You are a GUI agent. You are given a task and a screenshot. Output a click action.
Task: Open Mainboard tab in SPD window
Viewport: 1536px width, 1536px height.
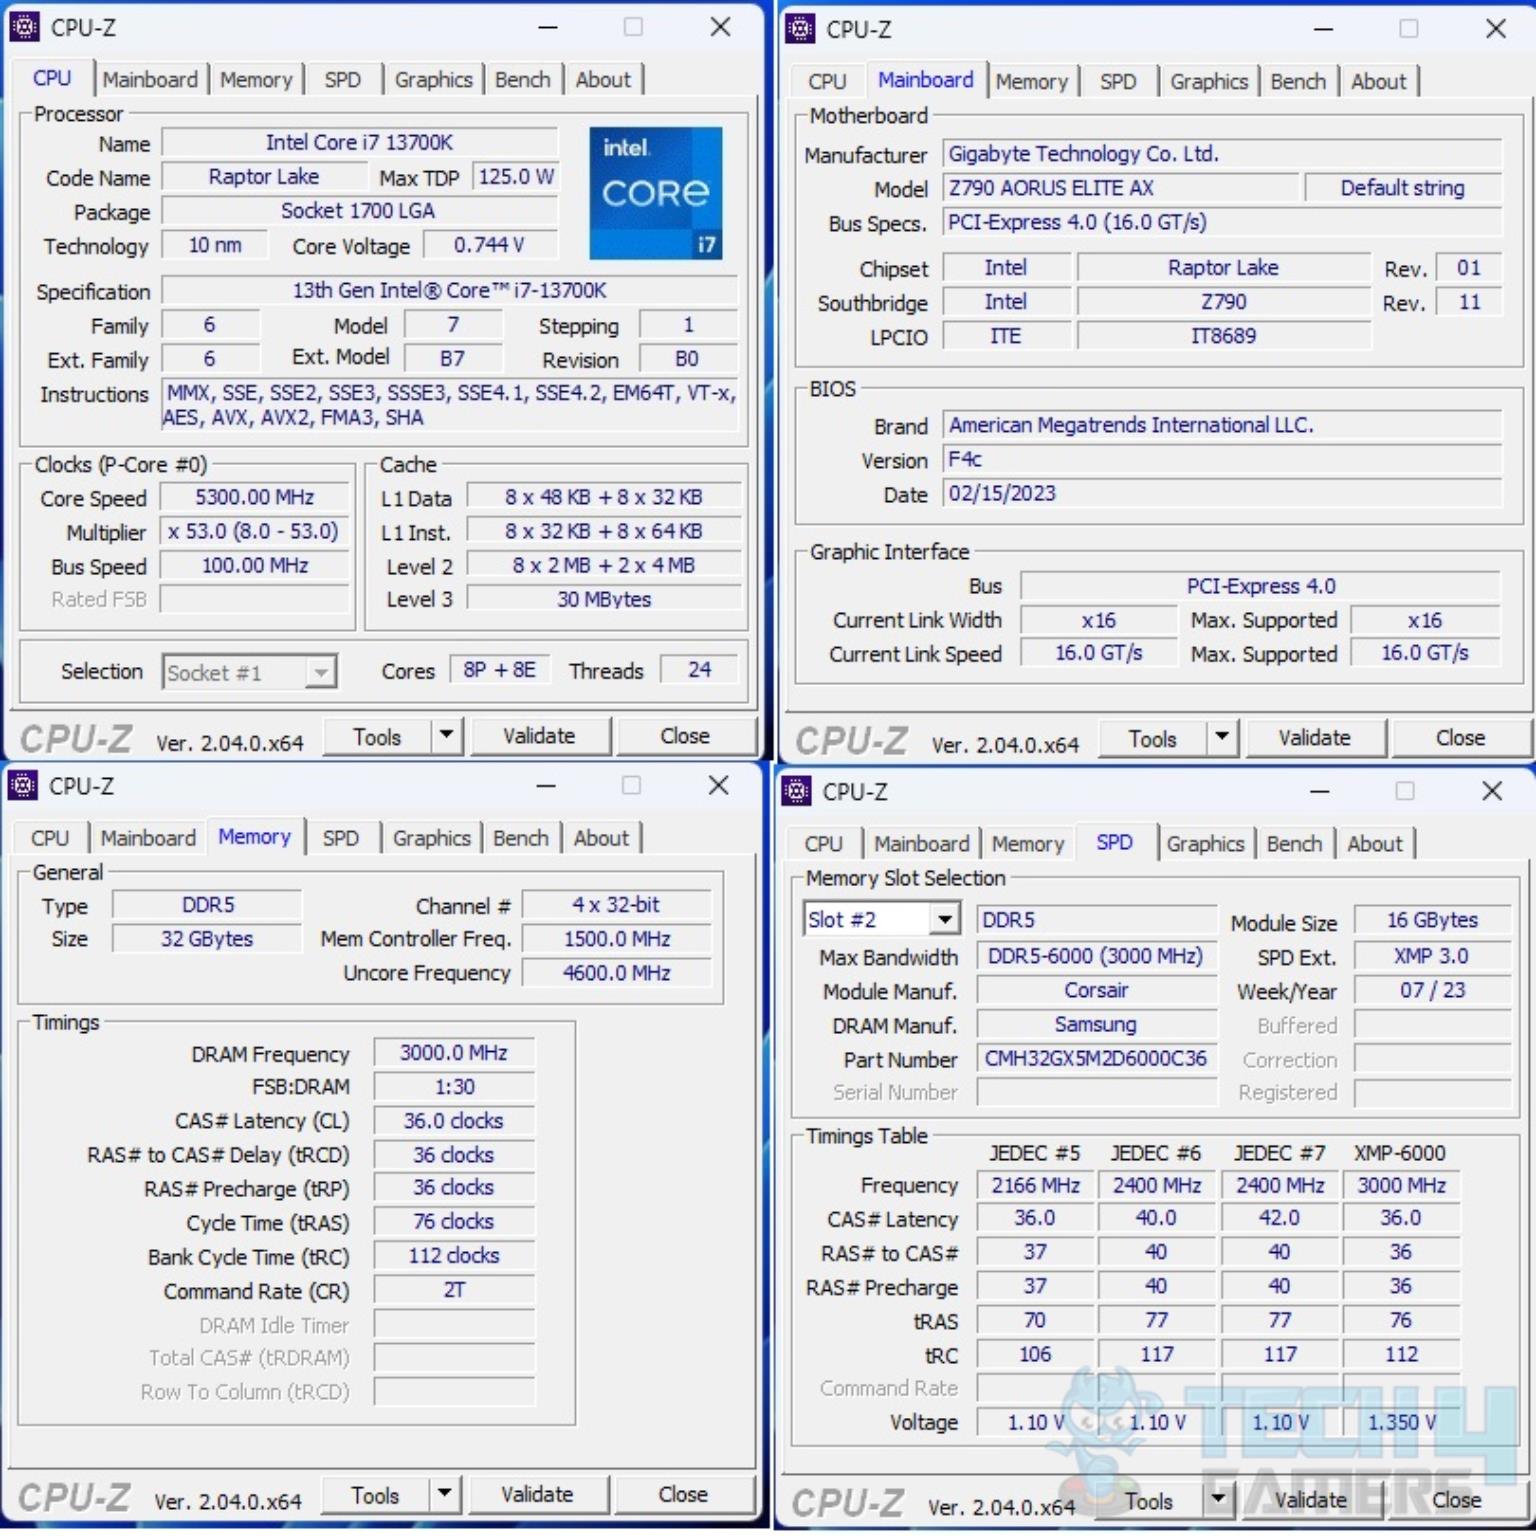pos(922,844)
